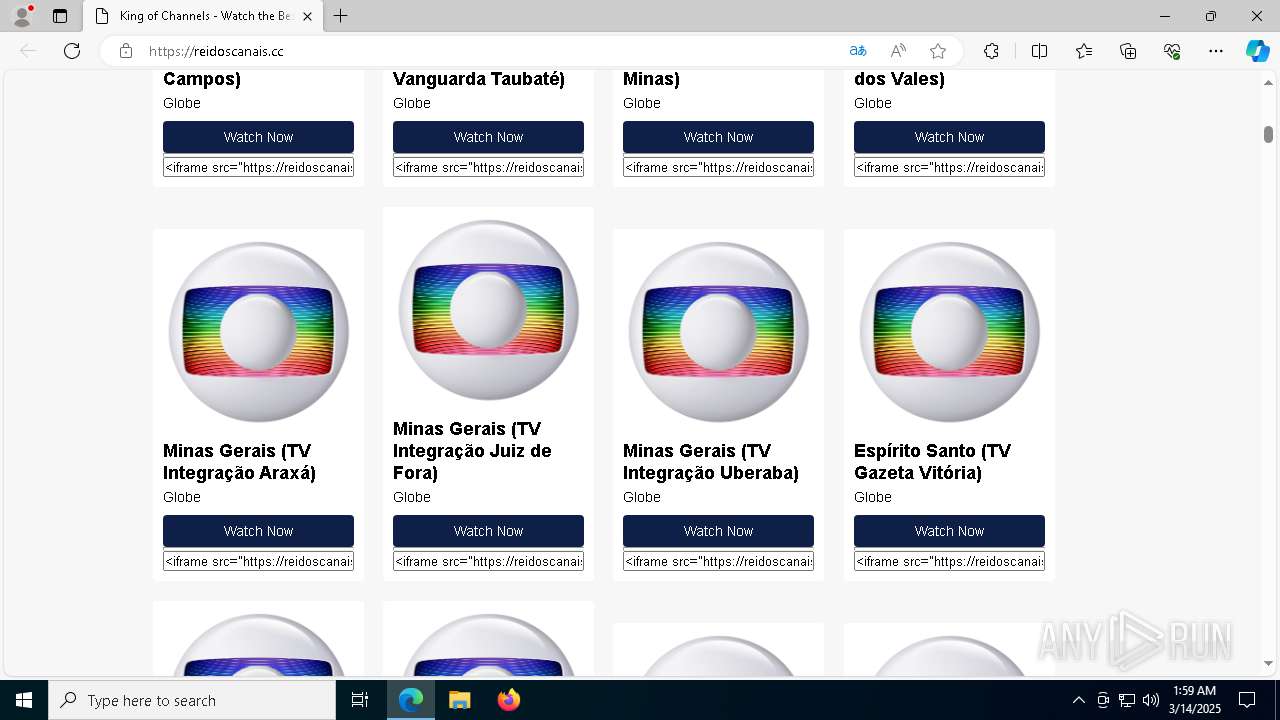Show hidden system tray icons
The height and width of the screenshot is (720, 1280).
tap(1078, 700)
